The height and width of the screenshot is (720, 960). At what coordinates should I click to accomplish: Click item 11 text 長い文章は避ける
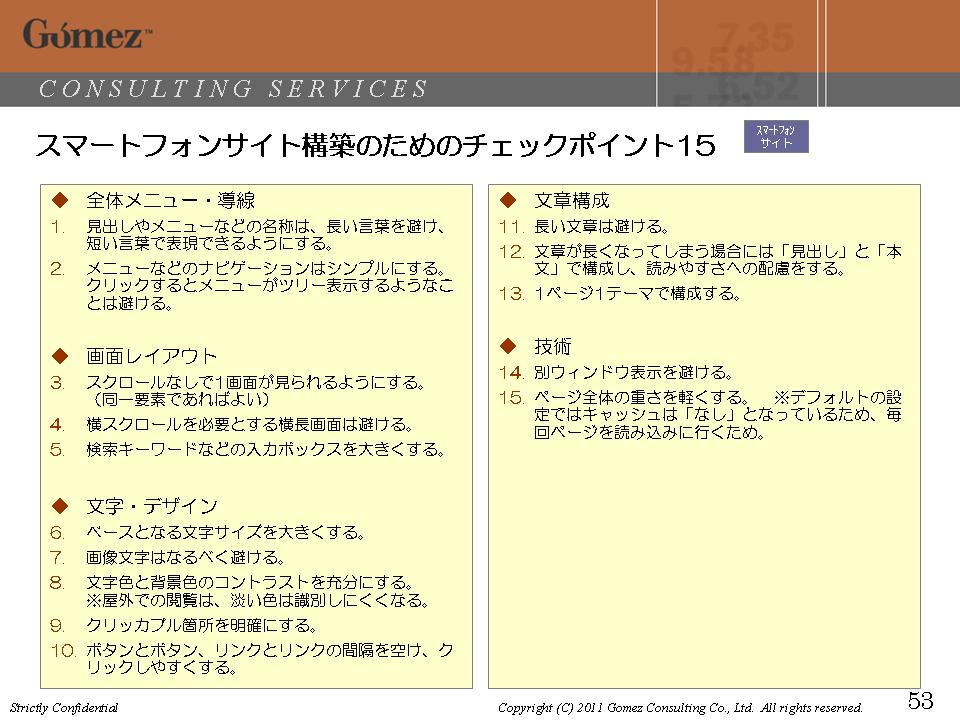pos(602,227)
